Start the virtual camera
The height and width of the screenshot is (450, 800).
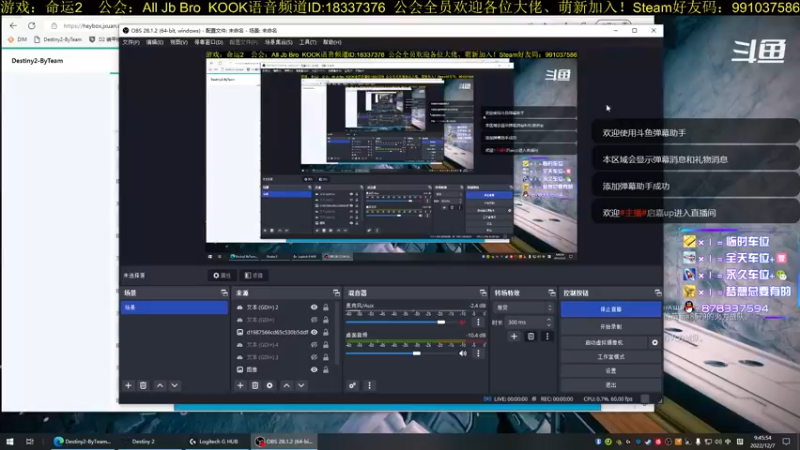(604, 342)
